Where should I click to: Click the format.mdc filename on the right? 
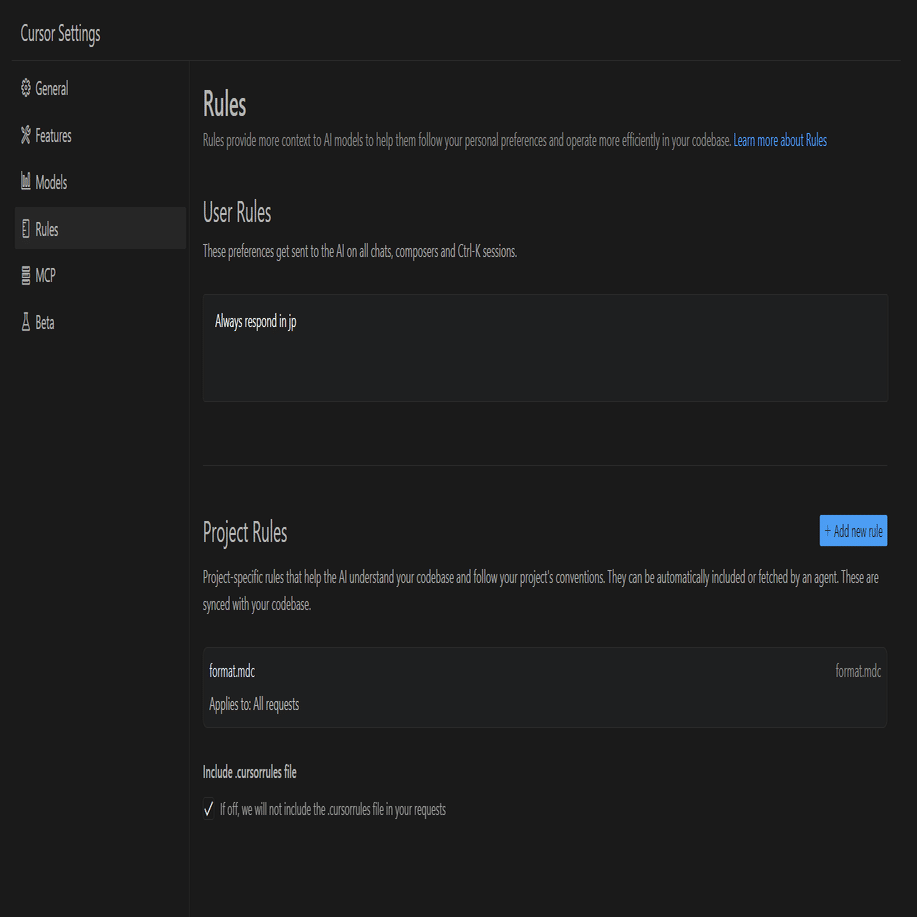click(858, 671)
